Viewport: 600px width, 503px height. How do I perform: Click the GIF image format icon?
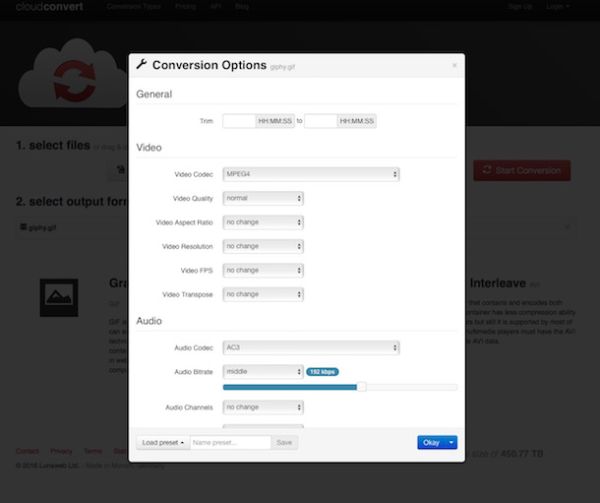coord(59,298)
